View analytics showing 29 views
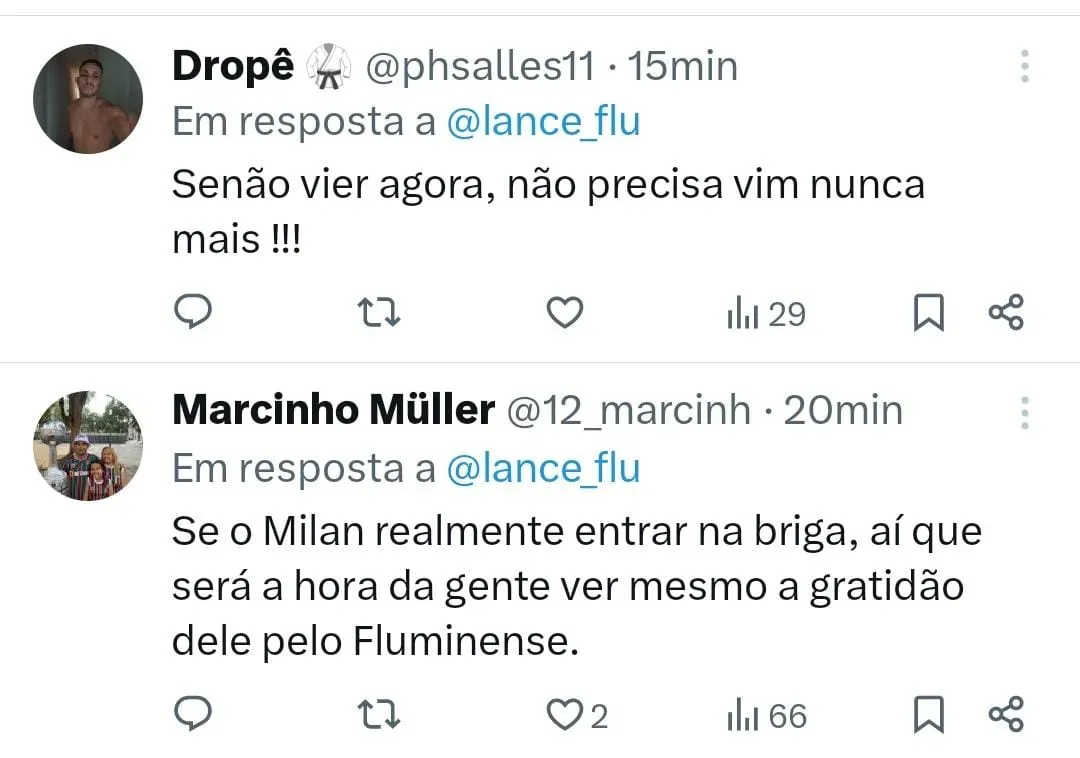This screenshot has width=1080, height=758. click(765, 315)
